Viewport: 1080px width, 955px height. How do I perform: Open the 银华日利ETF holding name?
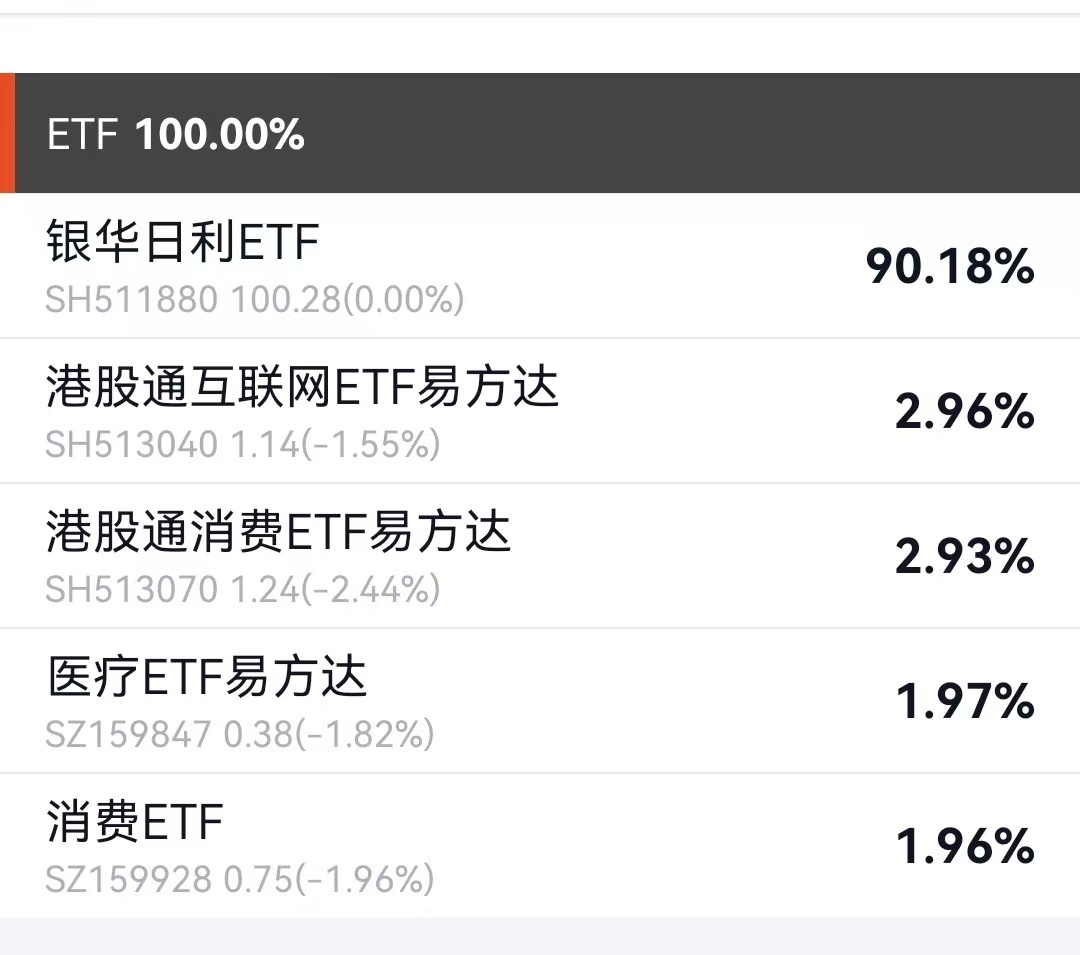183,241
